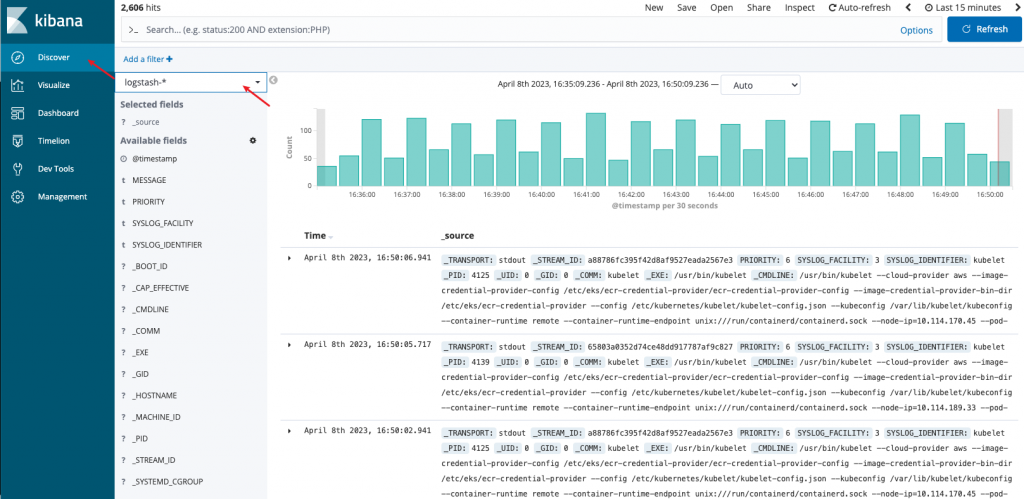Click the Time column header

coord(315,236)
